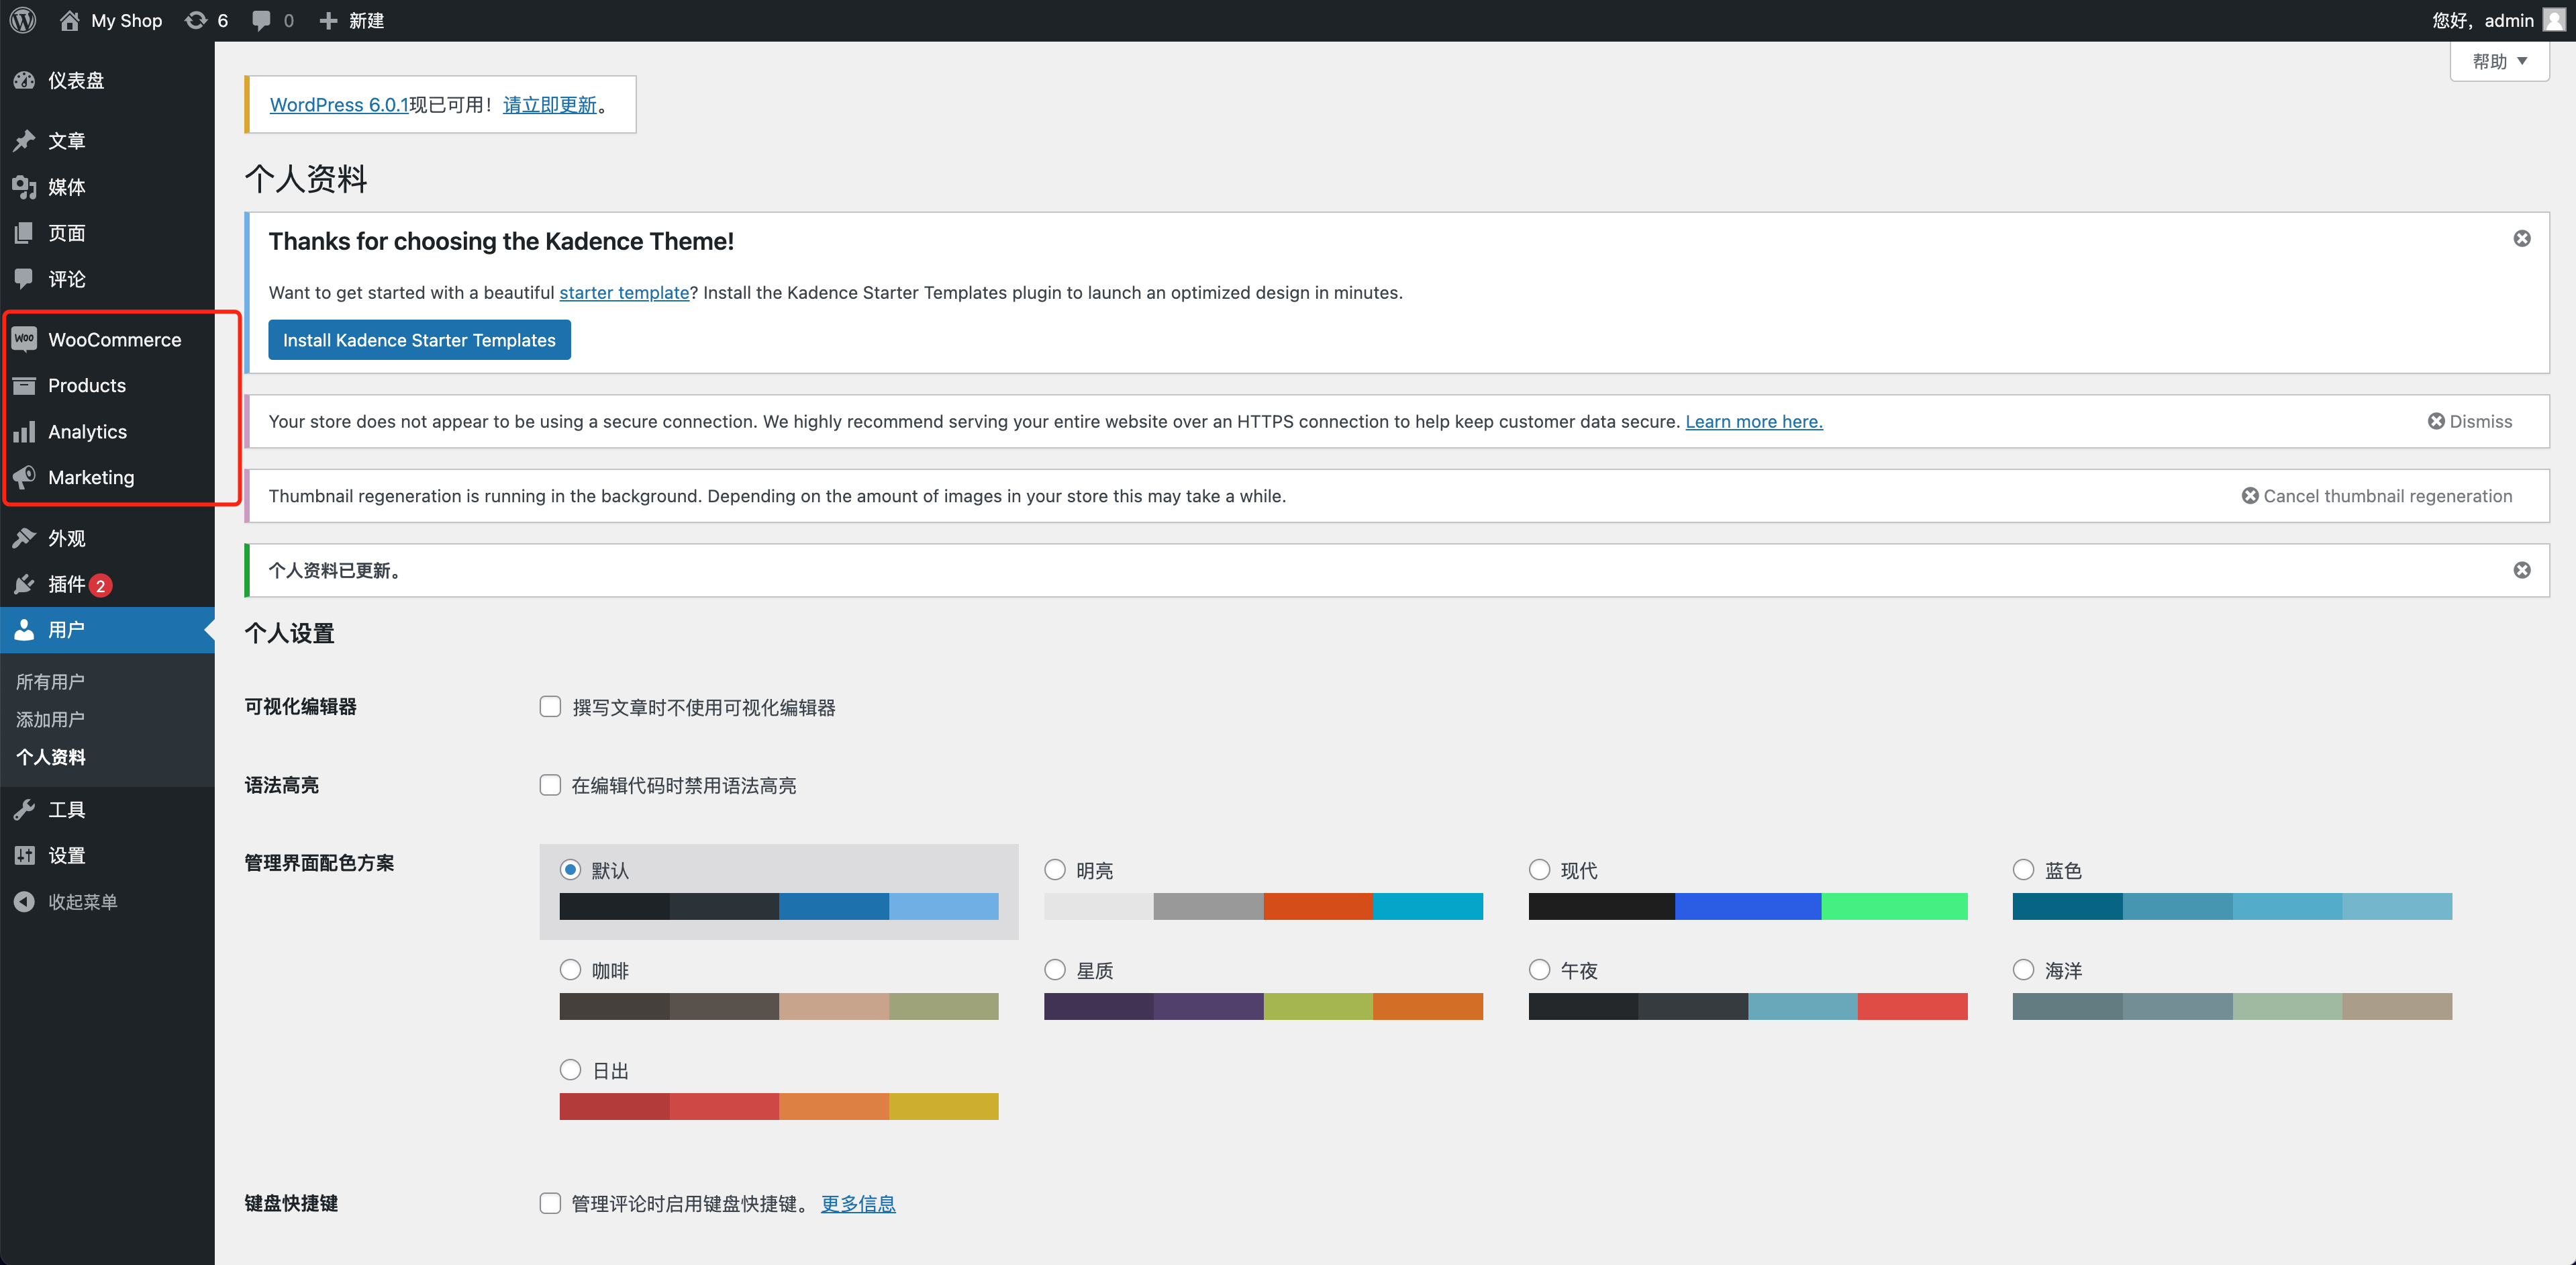This screenshot has width=2576, height=1265.
Task: Click admin avatar in the top right
Action: (2554, 20)
